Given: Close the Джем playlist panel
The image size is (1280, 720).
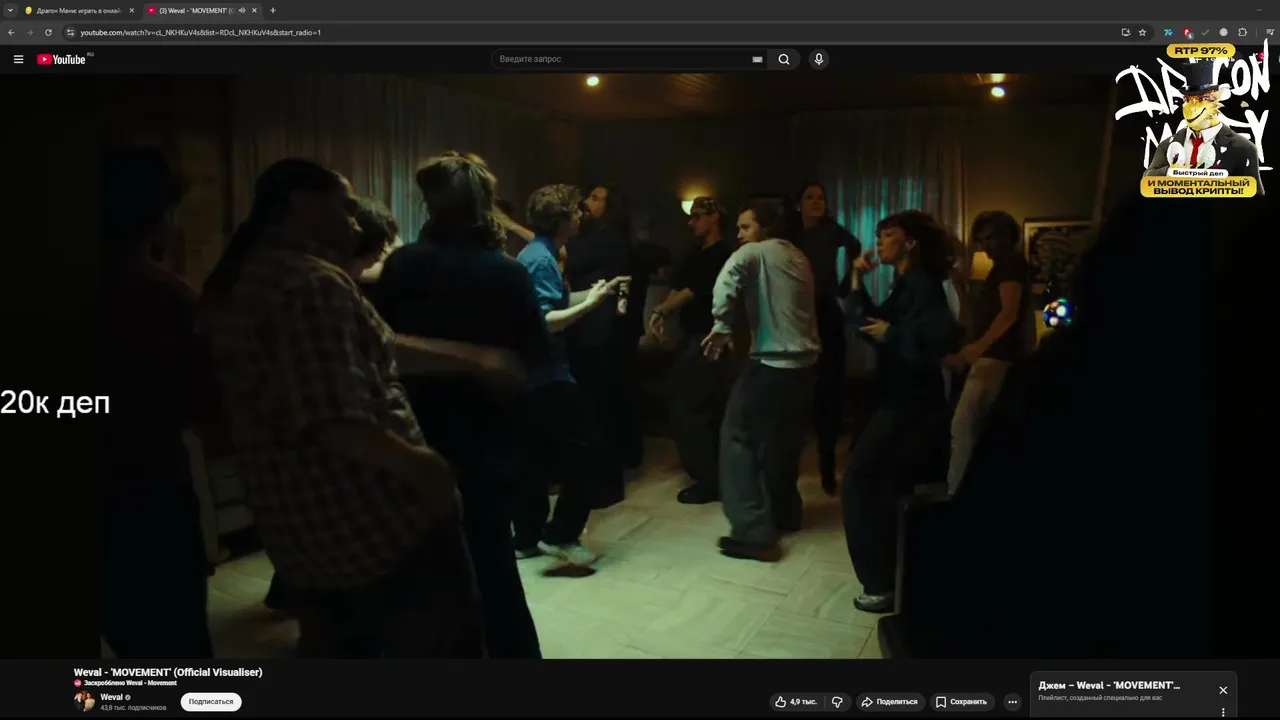Looking at the screenshot, I should coord(1223,690).
